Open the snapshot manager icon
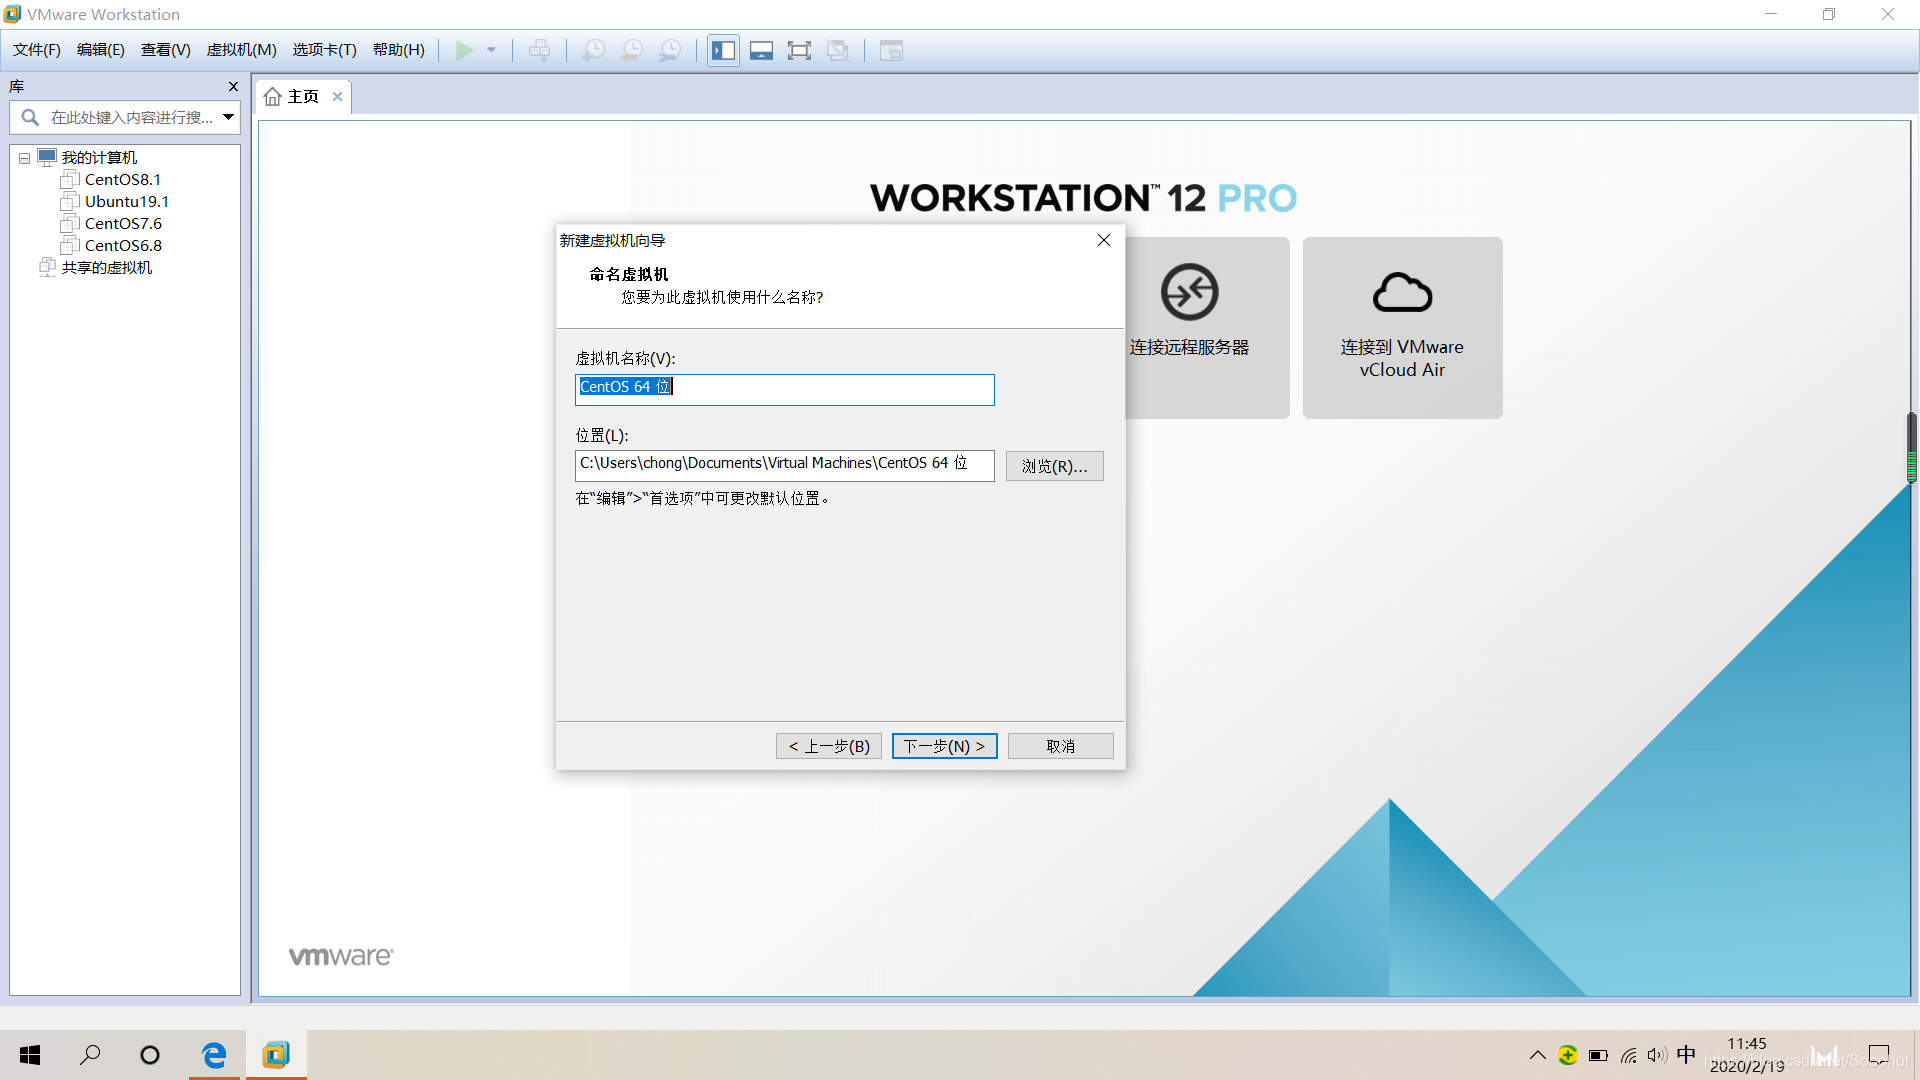1920x1080 pixels. pyautogui.click(x=670, y=50)
